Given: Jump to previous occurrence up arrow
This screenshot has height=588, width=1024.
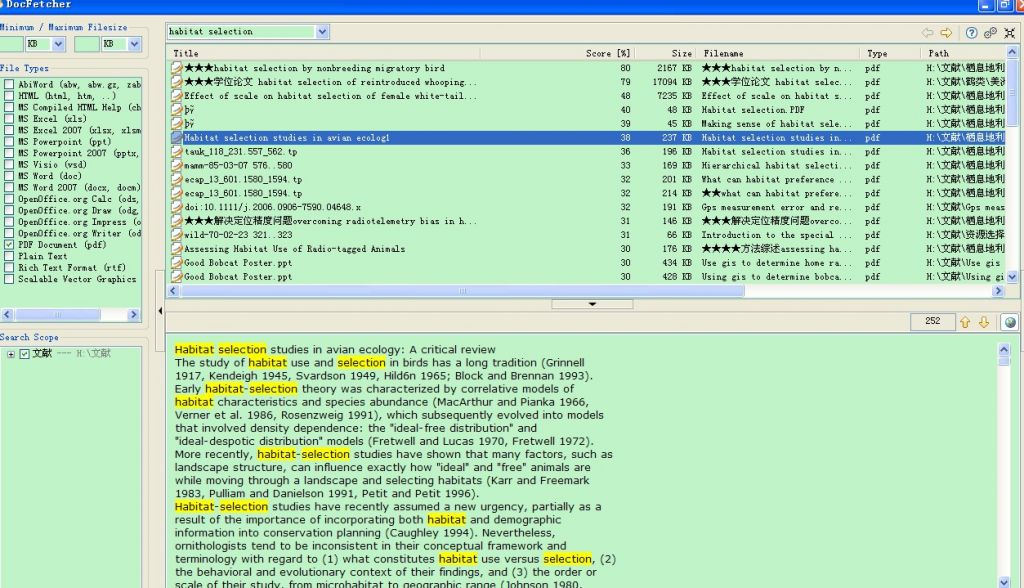Looking at the screenshot, I should click(x=965, y=322).
